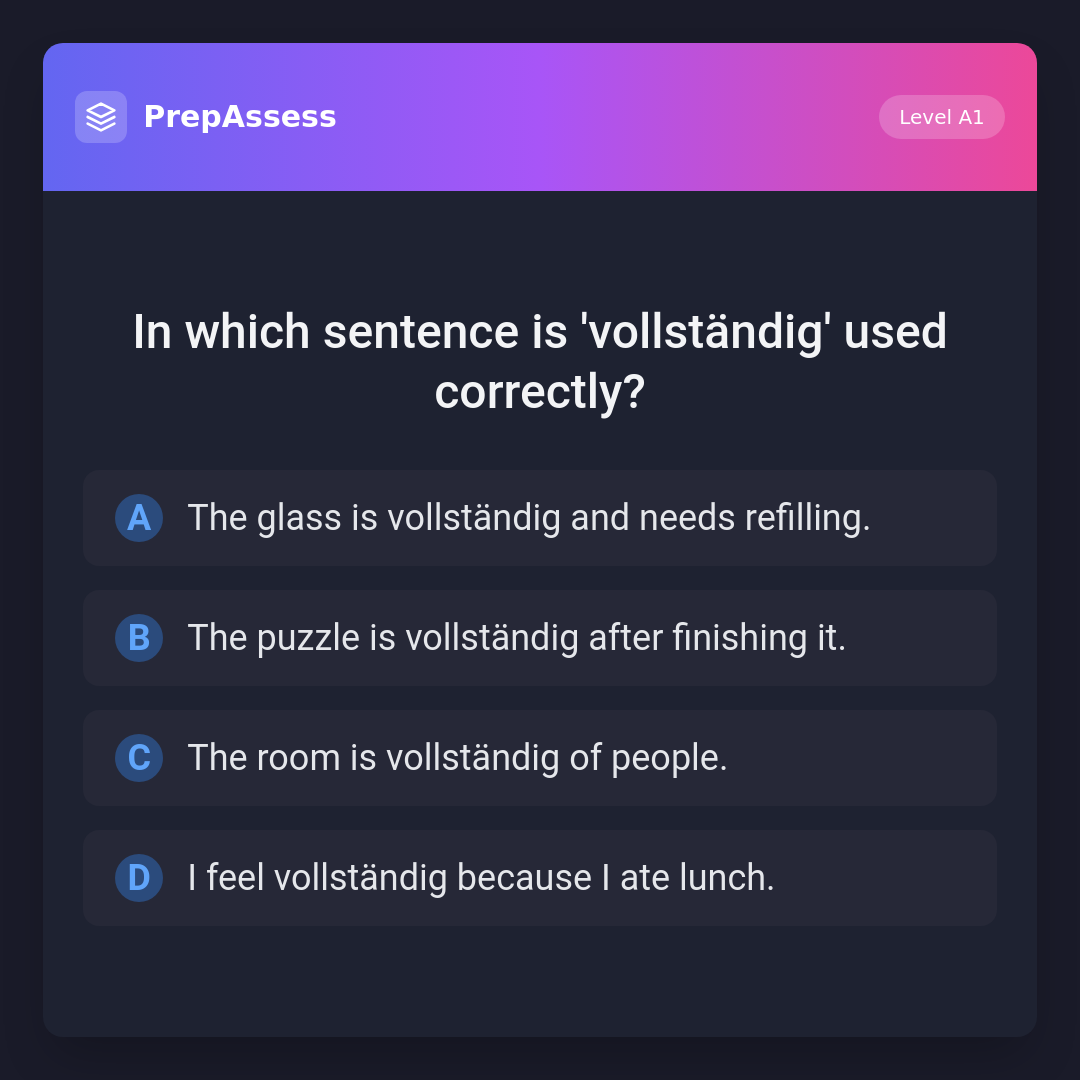Screen dimensions: 1080x1080
Task: Click the circular B letter badge
Action: (139, 638)
